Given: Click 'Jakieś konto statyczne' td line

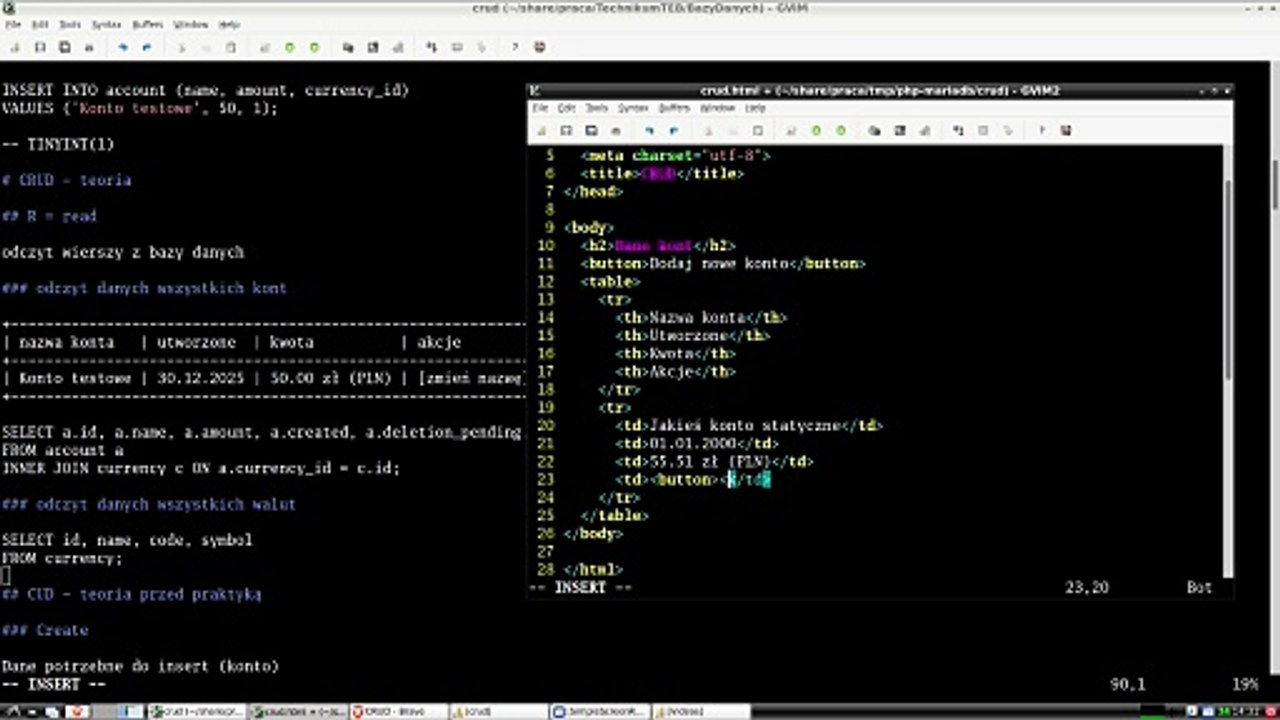Looking at the screenshot, I should click(749, 425).
